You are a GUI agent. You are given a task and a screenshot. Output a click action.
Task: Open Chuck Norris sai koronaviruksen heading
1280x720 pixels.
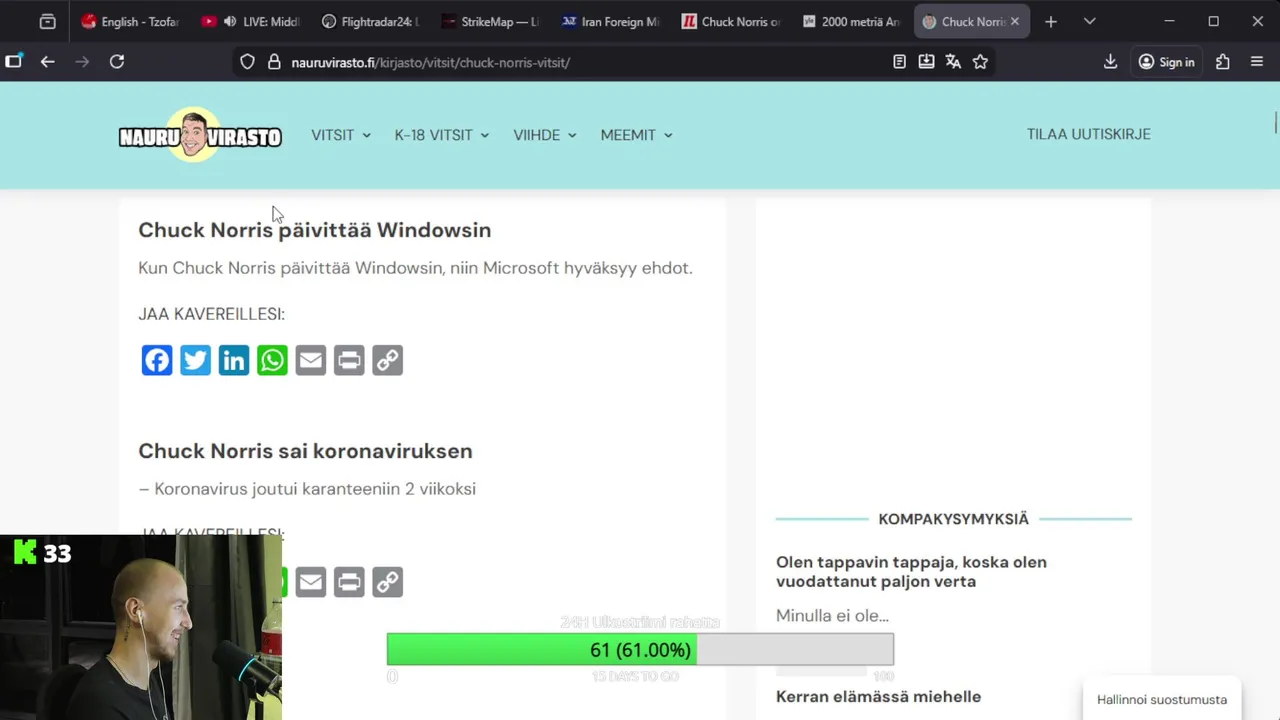305,451
